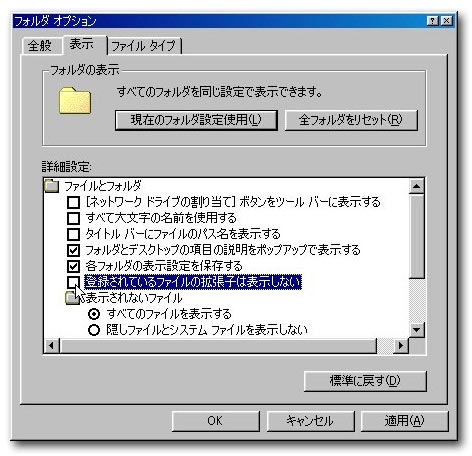Open the ファイル タイプ tab
Viewport: 472px width, 456px height.
point(144,46)
